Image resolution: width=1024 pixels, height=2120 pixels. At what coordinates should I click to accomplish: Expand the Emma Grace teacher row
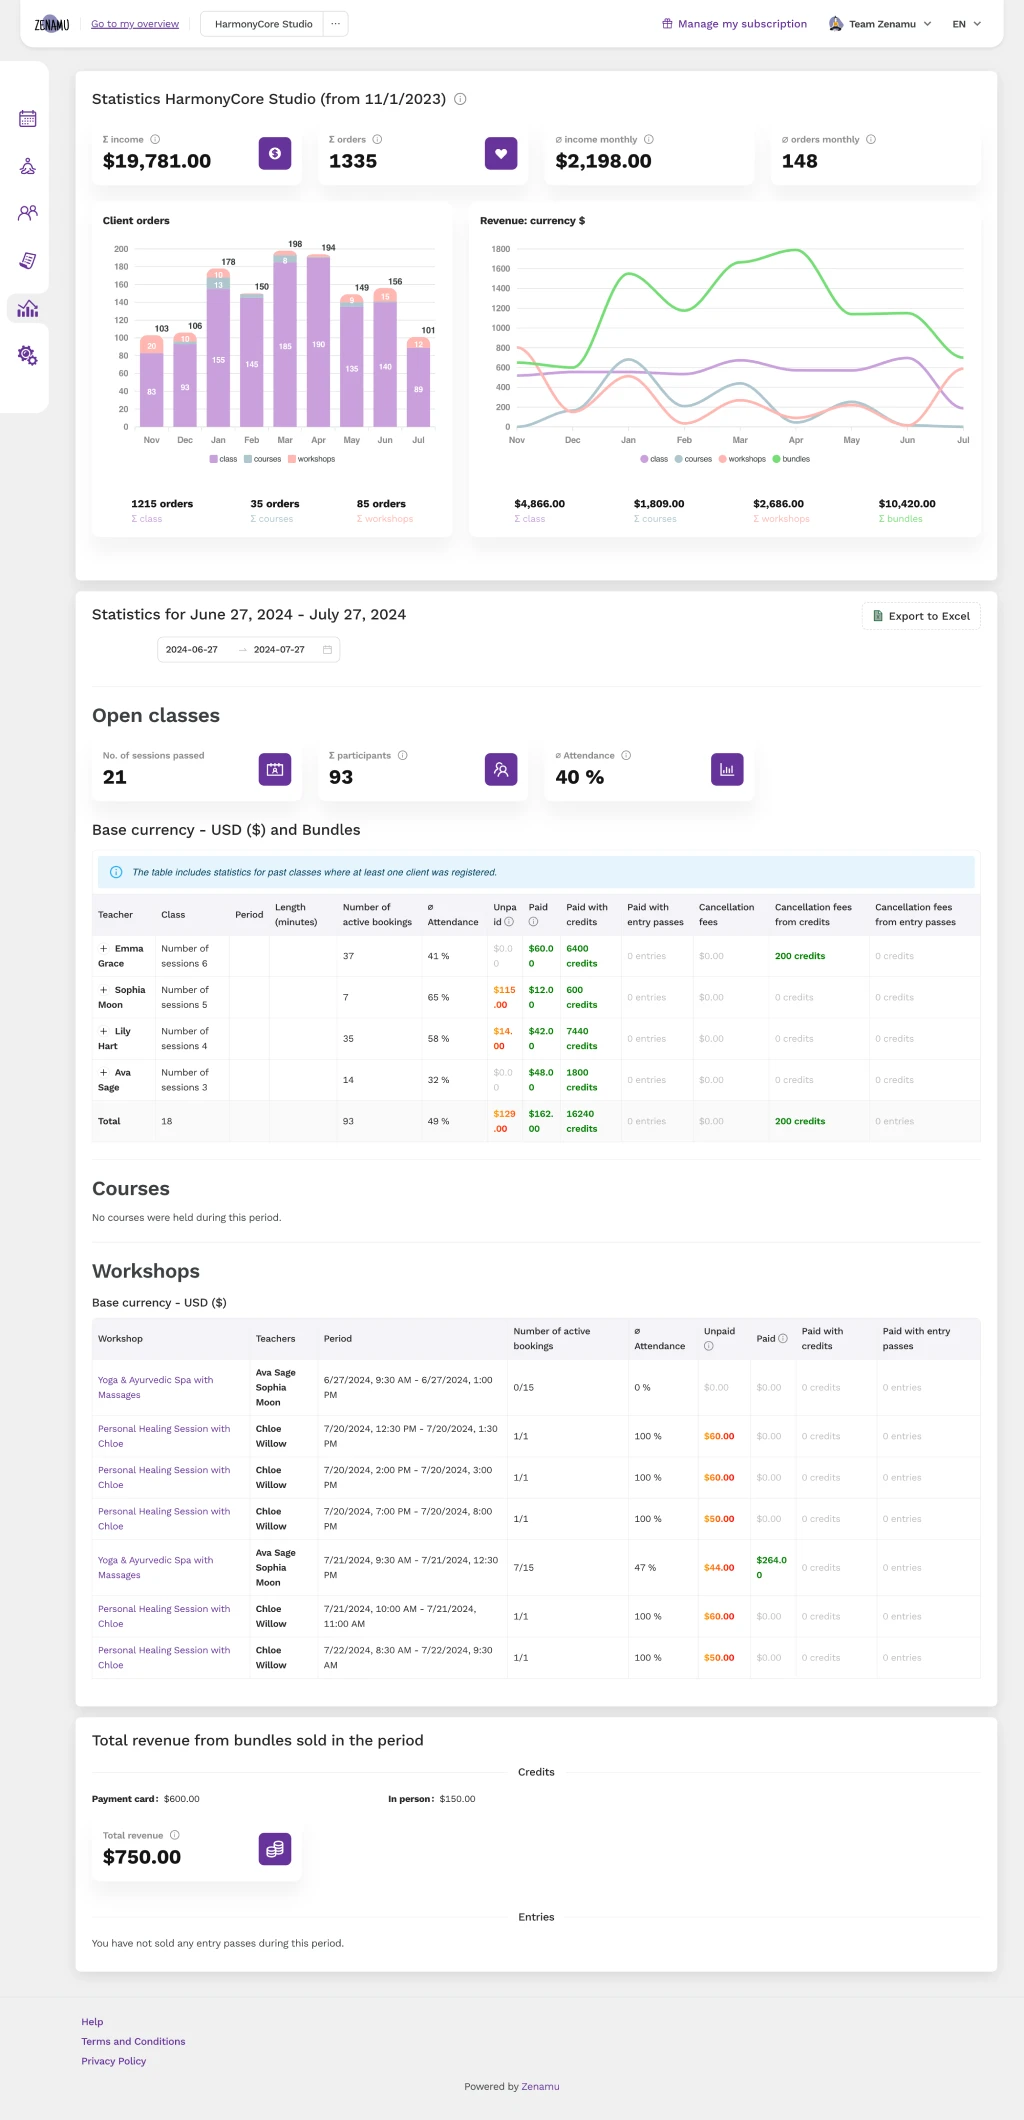tap(104, 949)
